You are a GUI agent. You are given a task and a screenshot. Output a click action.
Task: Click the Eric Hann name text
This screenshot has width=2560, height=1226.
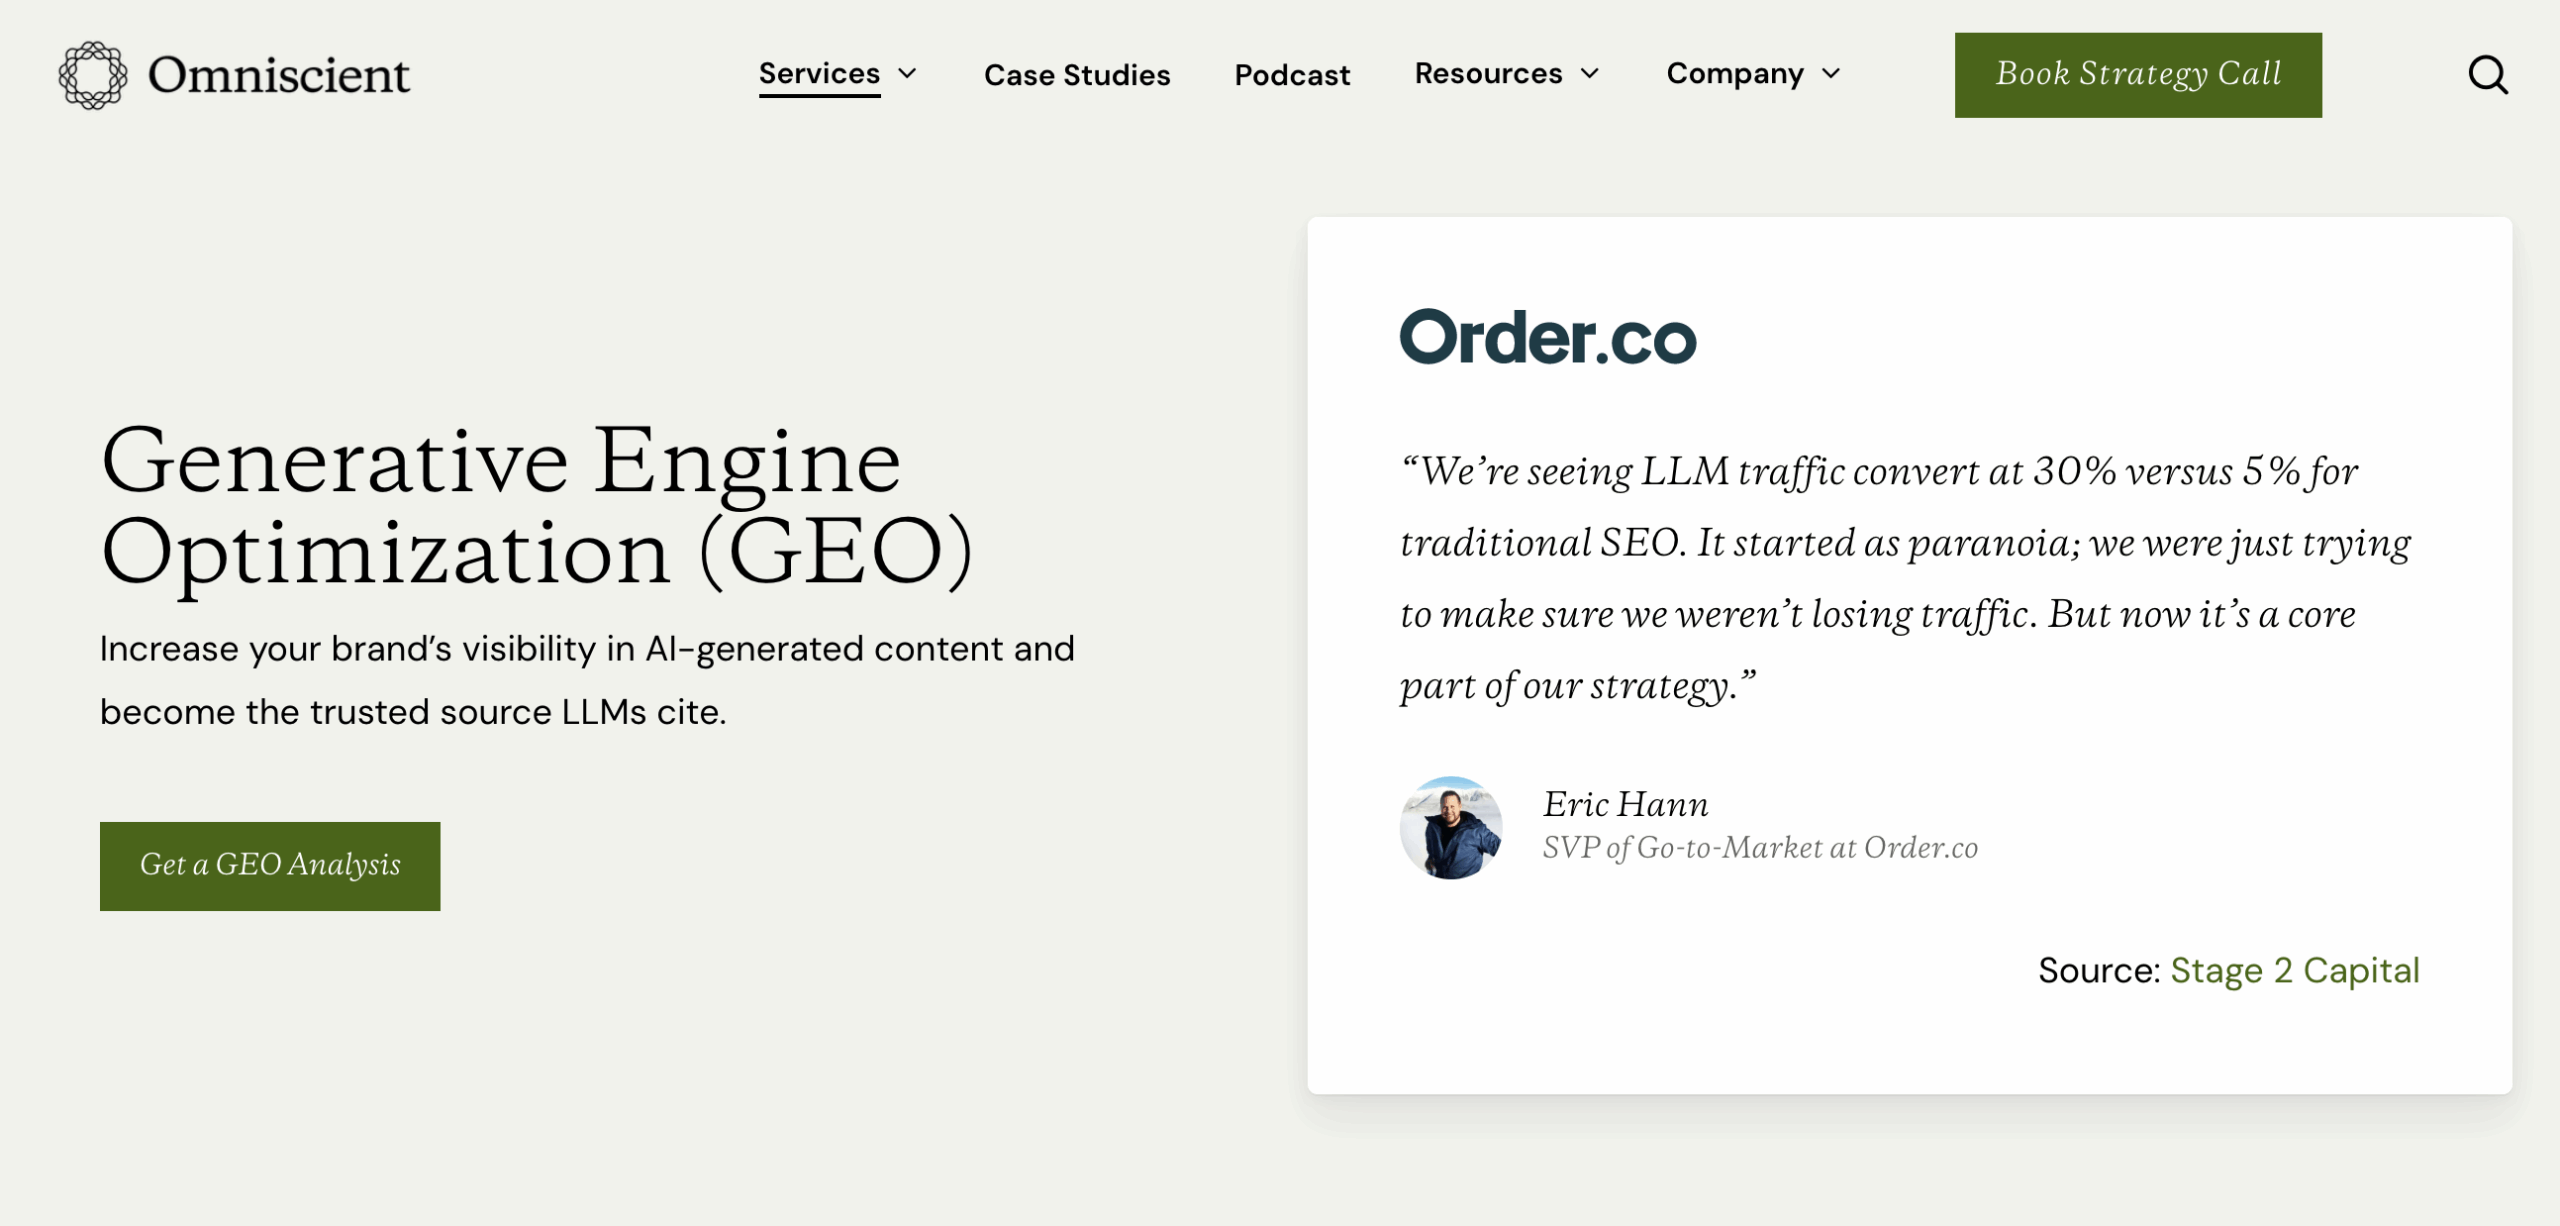click(x=1625, y=804)
